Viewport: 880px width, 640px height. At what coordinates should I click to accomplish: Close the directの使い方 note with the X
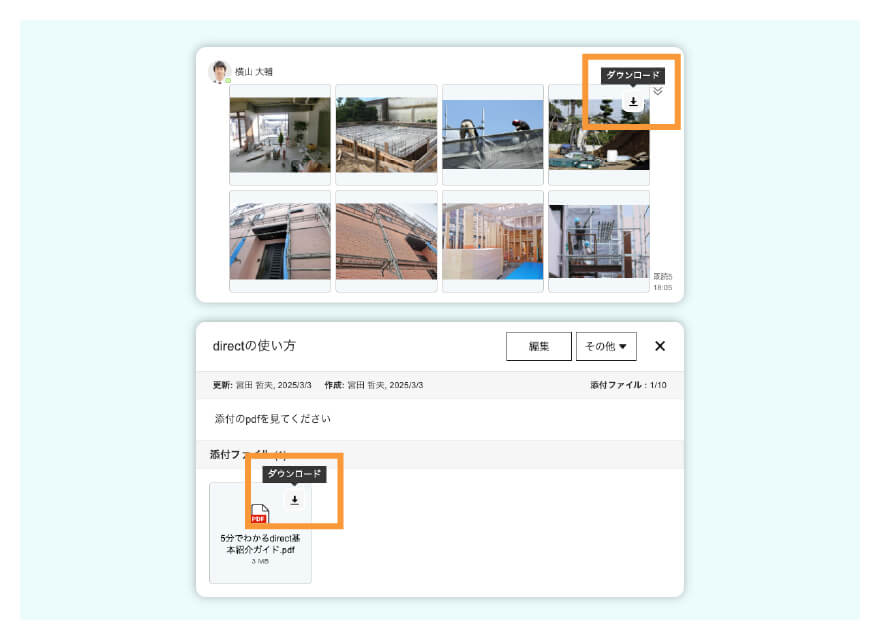(x=660, y=346)
